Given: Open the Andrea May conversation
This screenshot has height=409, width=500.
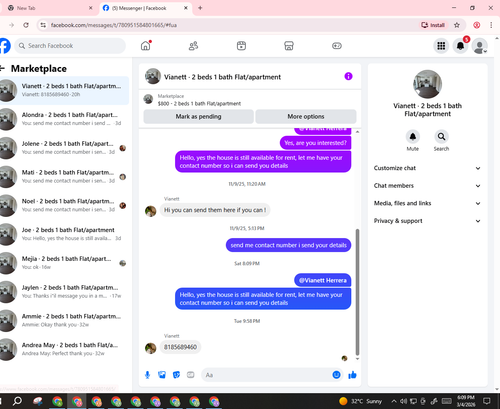Looking at the screenshot, I should pos(64,349).
